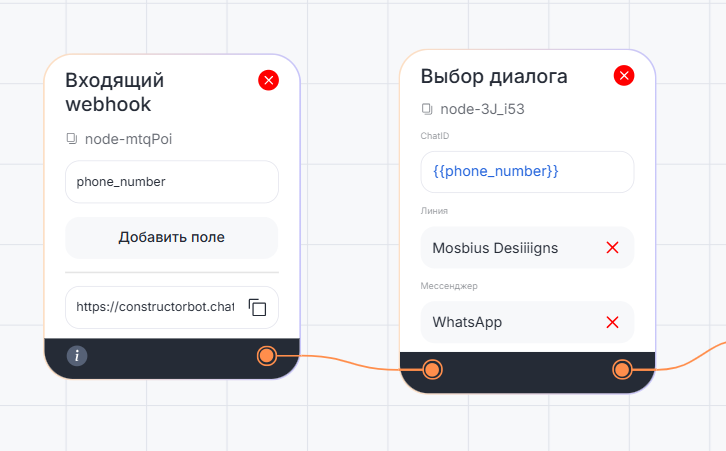Select the constructorbot webhook URL field
The image size is (726, 451).
tap(155, 307)
